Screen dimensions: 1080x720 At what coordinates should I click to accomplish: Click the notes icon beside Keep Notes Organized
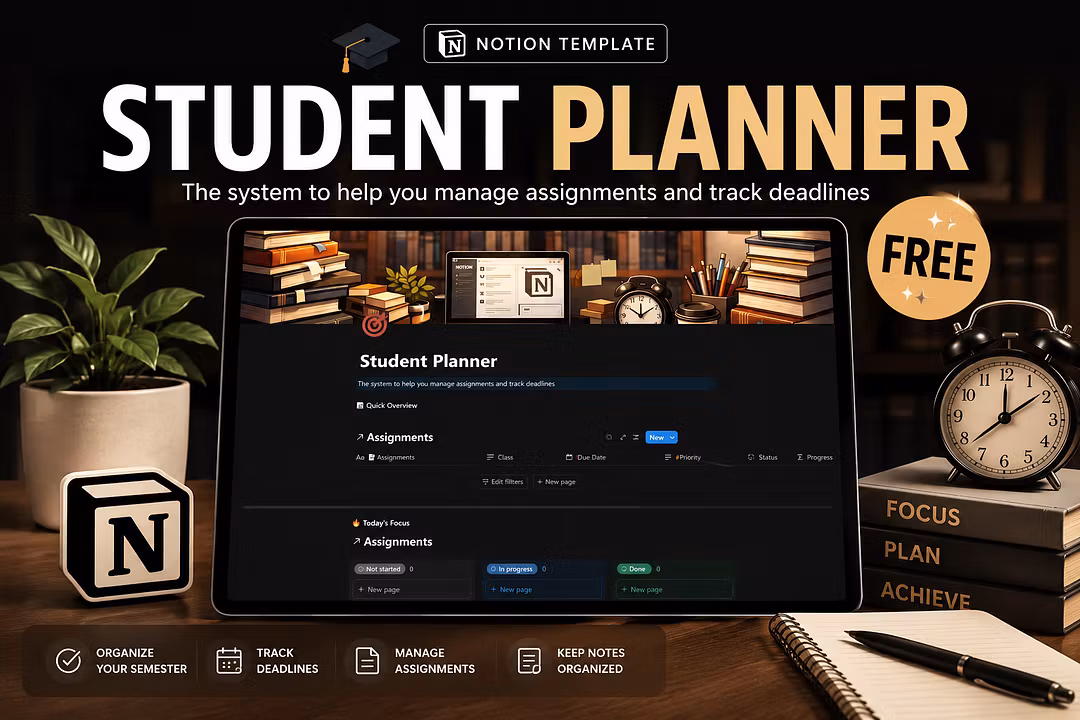click(x=529, y=660)
